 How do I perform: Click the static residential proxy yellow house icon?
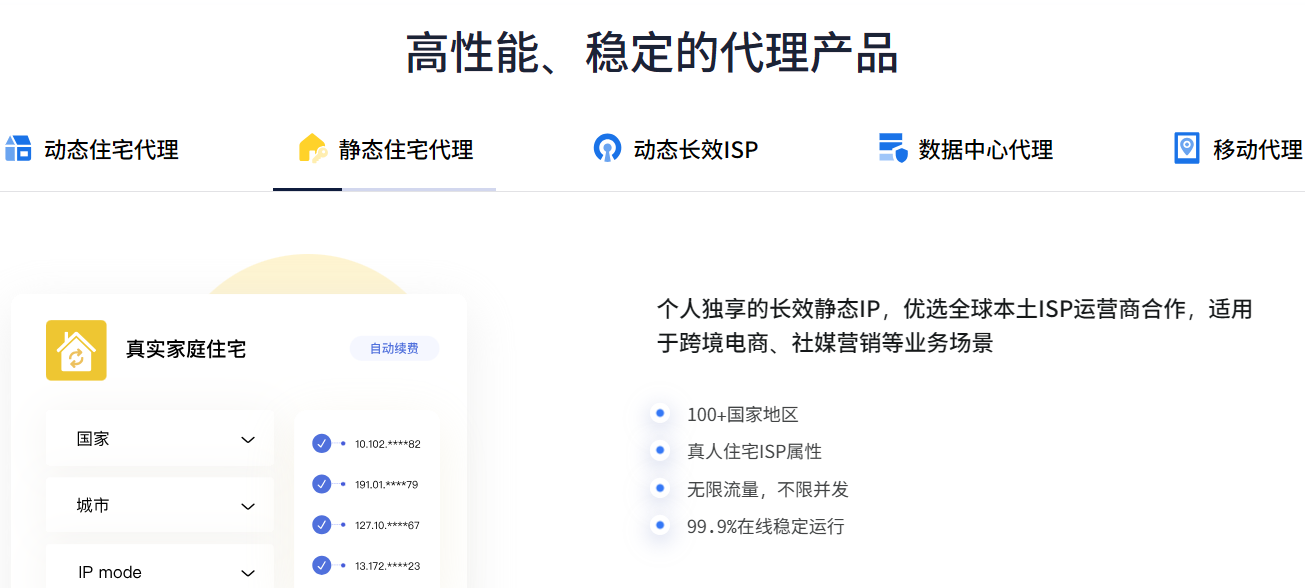(313, 149)
